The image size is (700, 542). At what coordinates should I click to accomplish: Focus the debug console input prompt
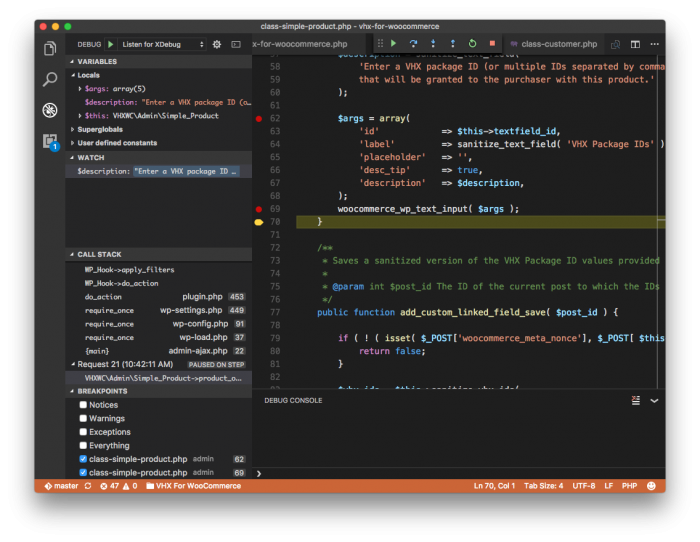(x=460, y=473)
